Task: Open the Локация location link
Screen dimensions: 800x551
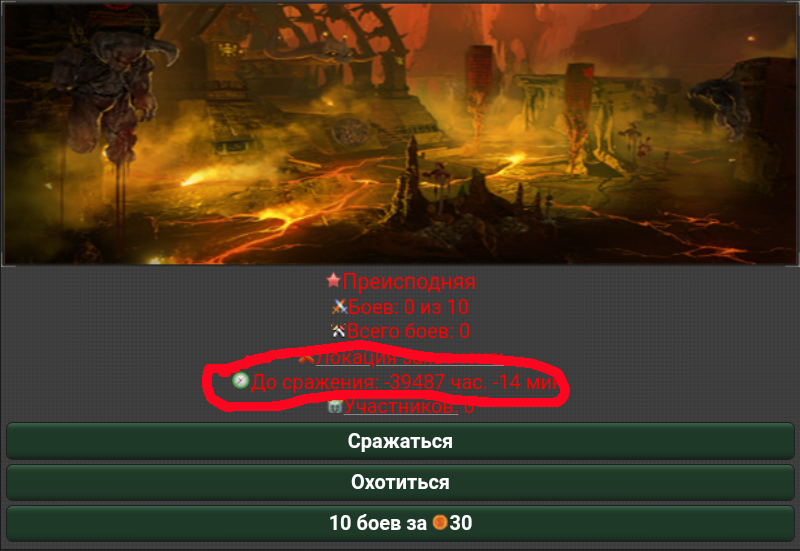Action: (410, 358)
